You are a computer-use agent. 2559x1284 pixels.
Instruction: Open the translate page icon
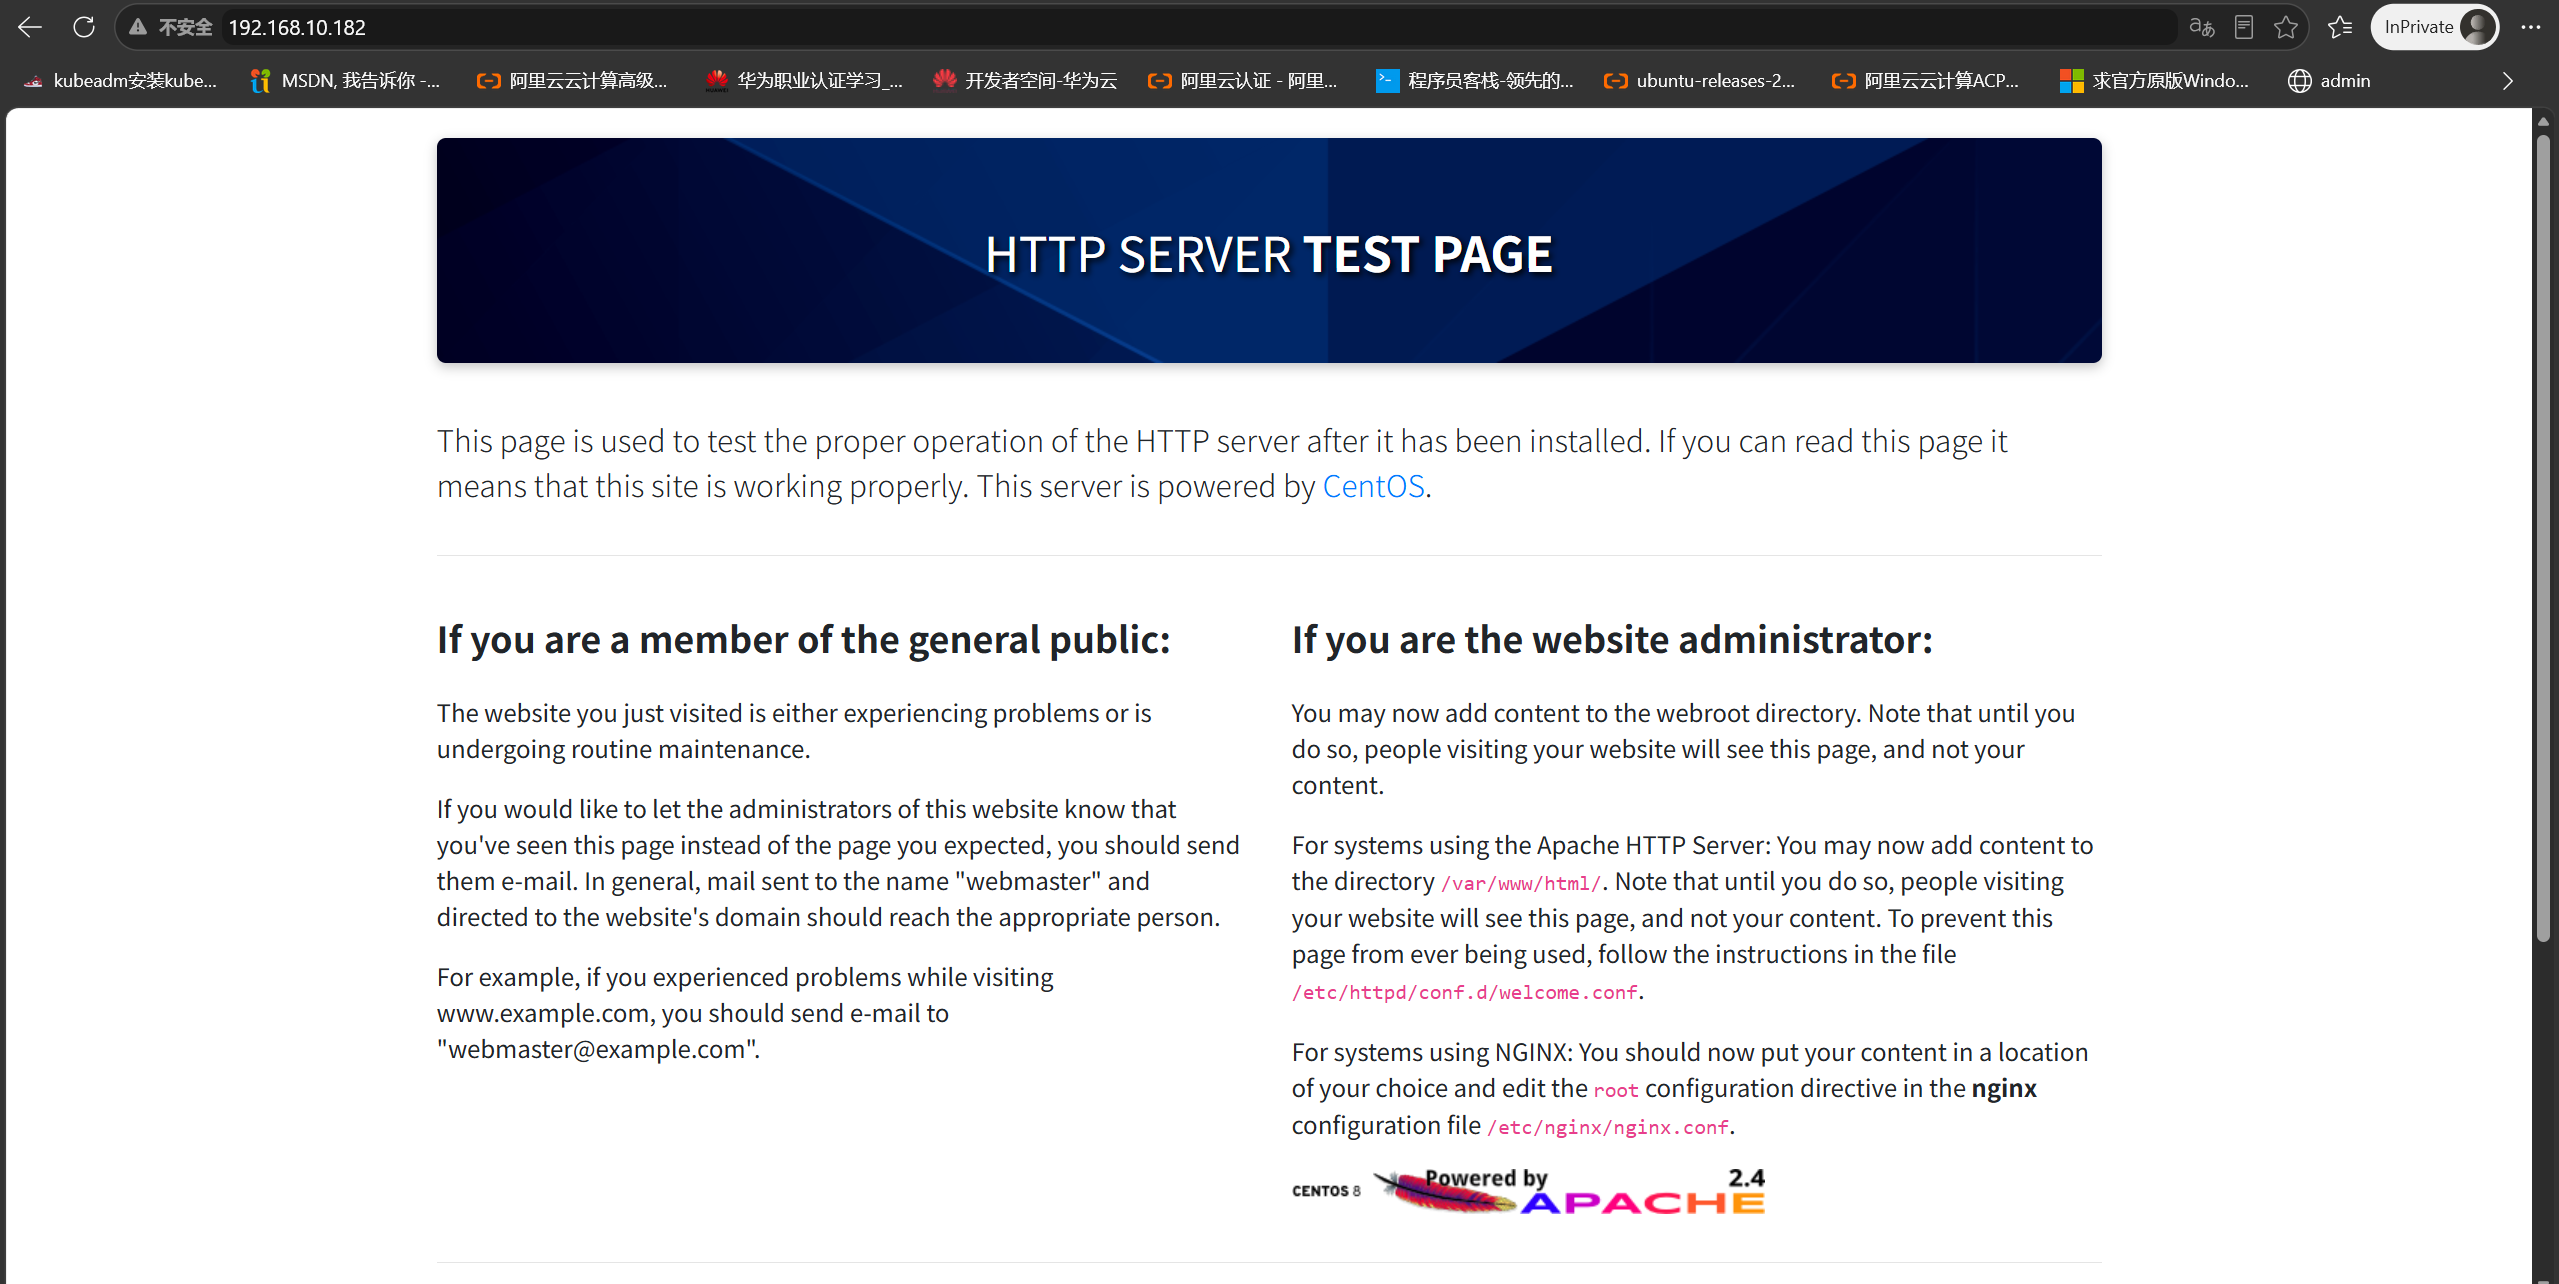2202,27
